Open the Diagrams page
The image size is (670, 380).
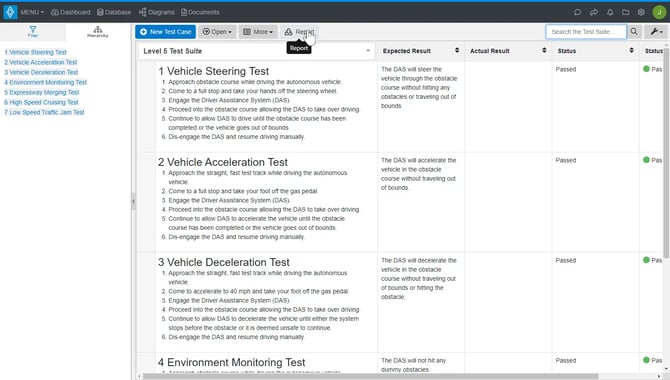click(x=157, y=12)
